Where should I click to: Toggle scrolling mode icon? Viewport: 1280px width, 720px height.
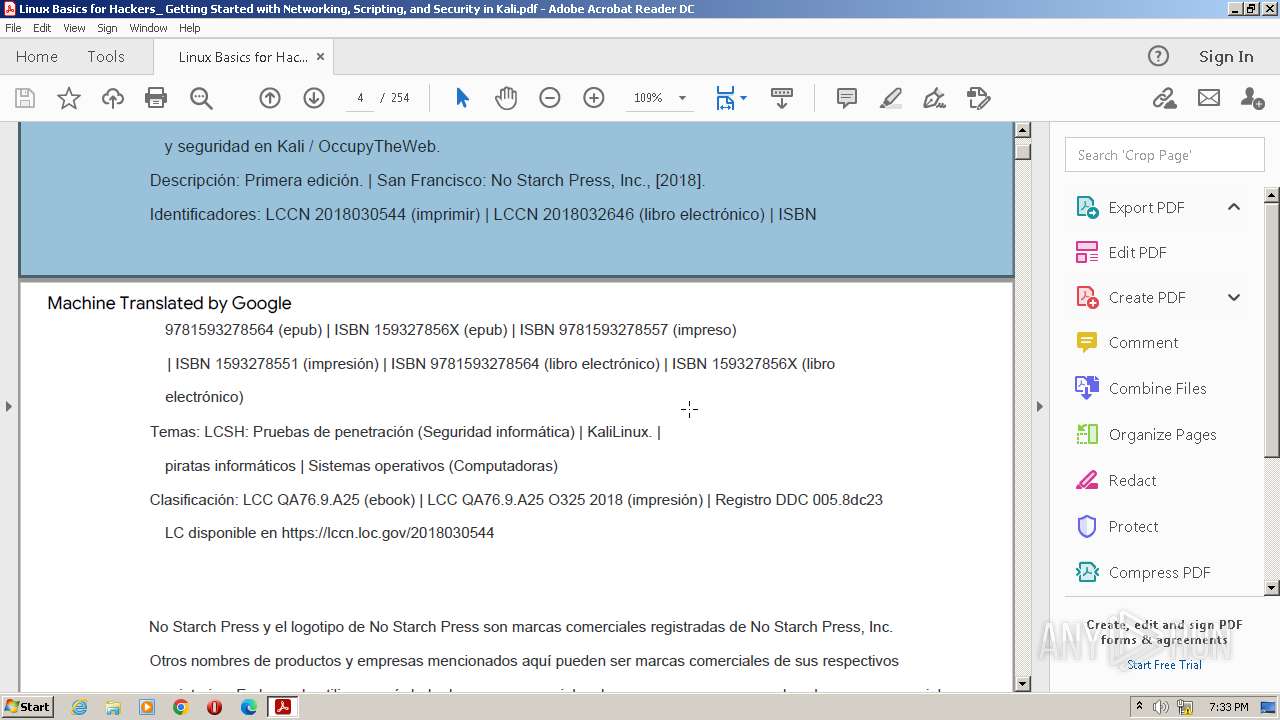tap(782, 98)
